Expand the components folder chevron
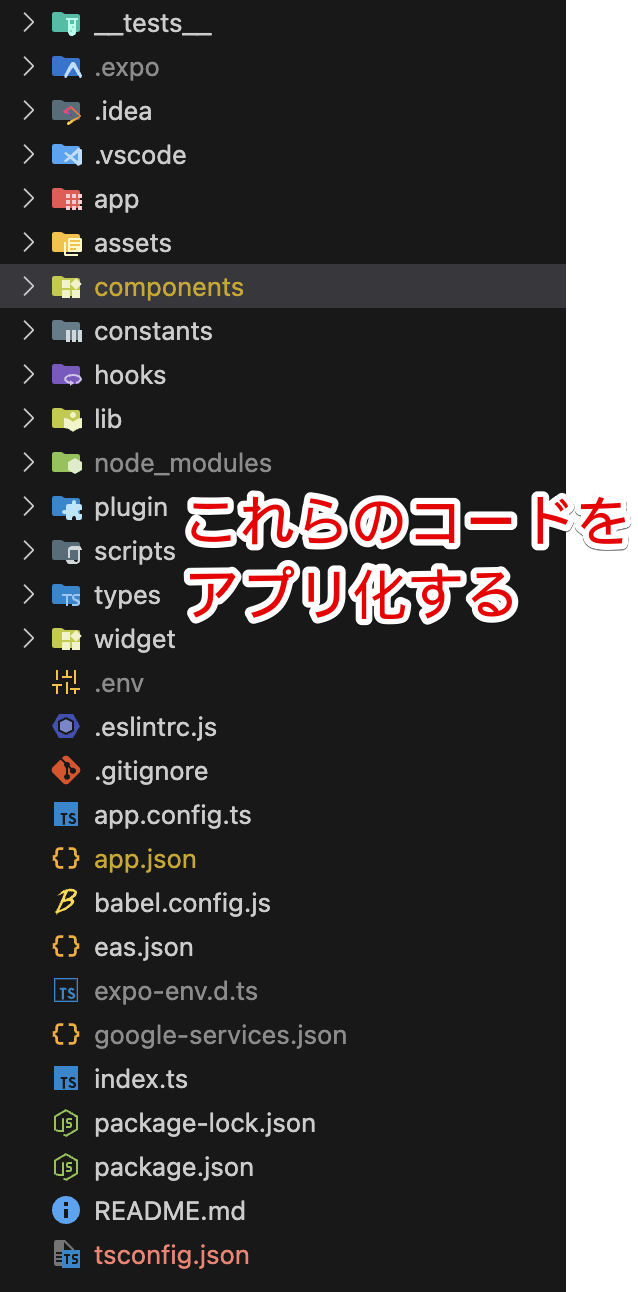Image resolution: width=638 pixels, height=1292 pixels. point(28,287)
